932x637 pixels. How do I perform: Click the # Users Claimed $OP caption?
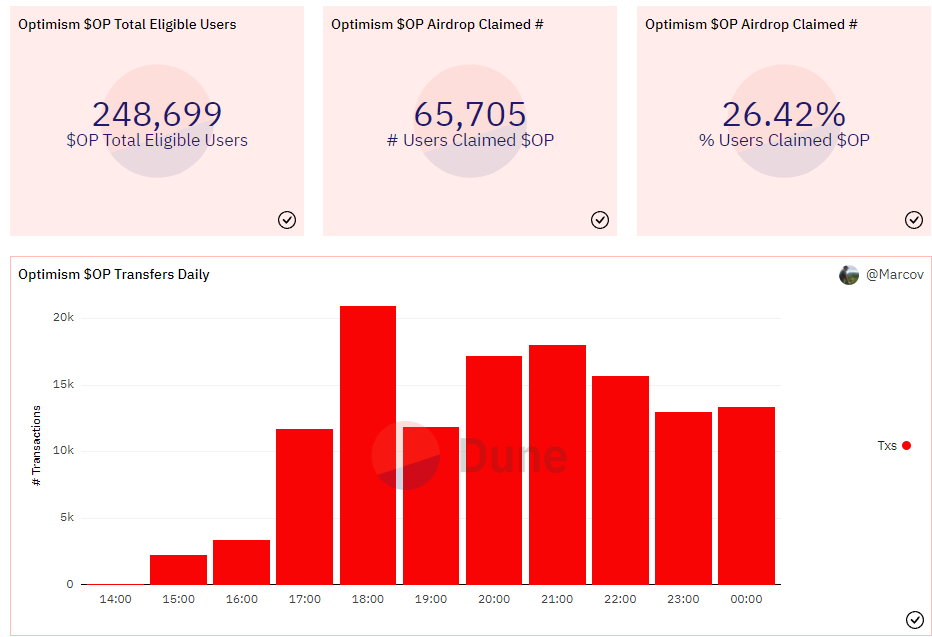(470, 140)
